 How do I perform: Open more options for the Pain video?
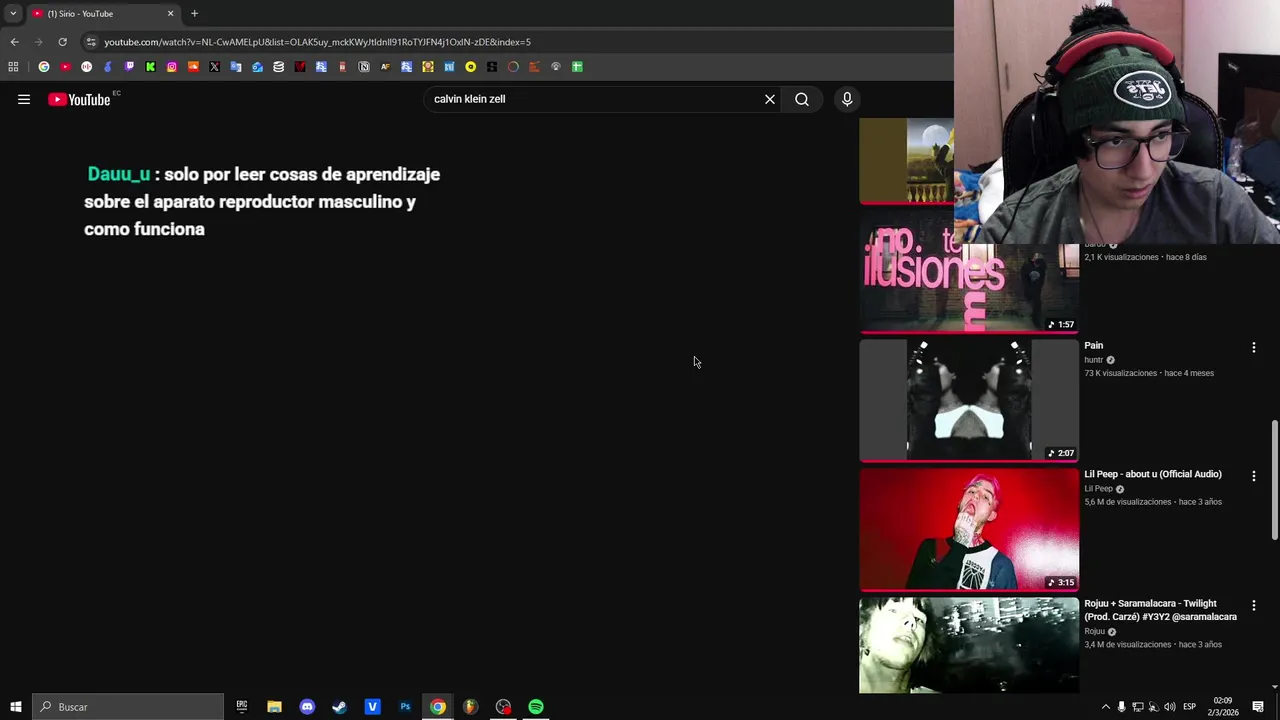tap(1253, 347)
